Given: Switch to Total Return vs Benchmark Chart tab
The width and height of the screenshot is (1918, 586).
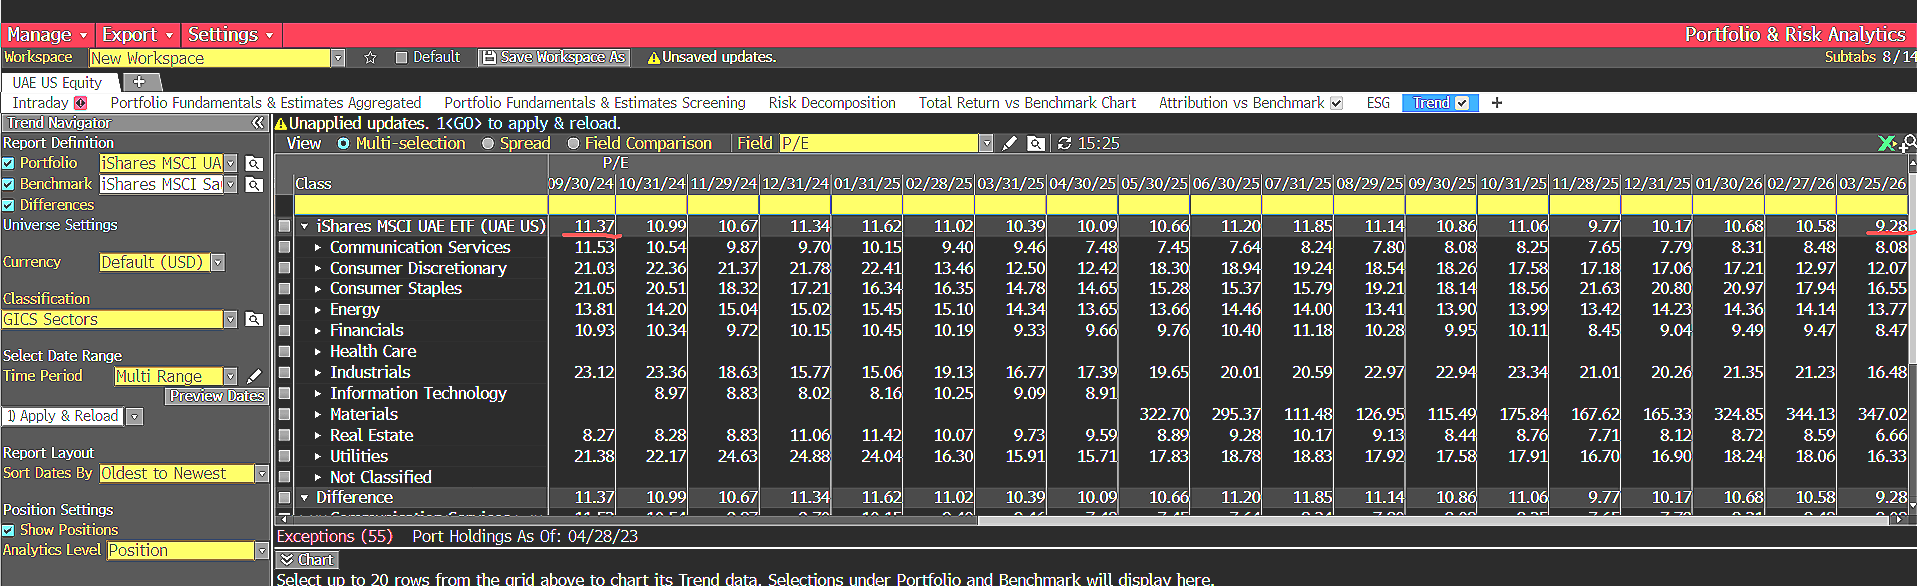Looking at the screenshot, I should pos(1027,103).
